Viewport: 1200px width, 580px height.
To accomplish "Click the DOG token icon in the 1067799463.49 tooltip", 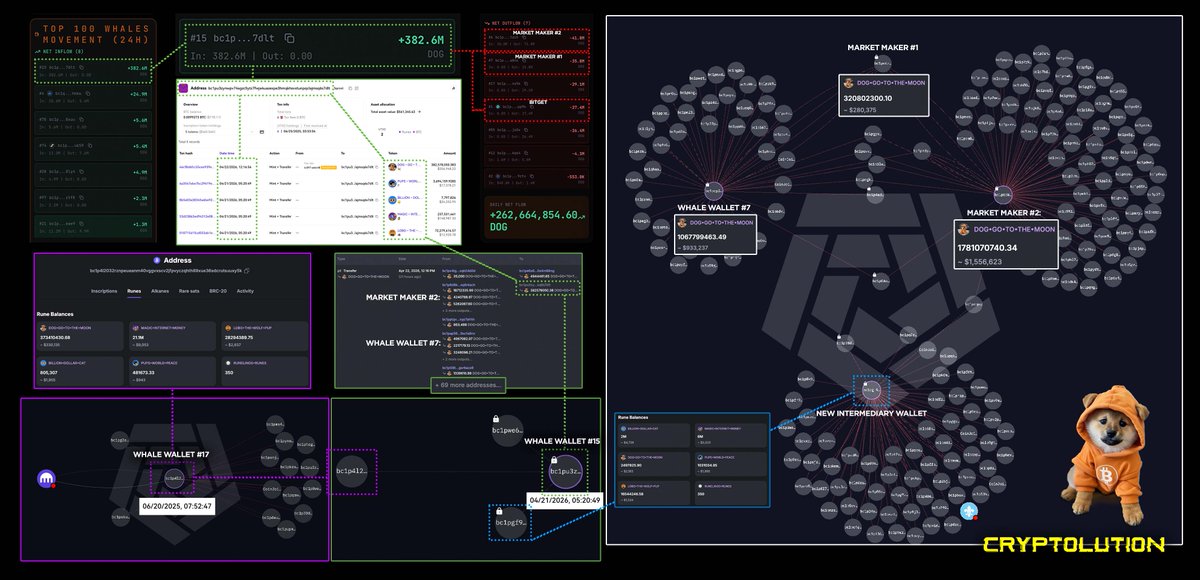I will [x=683, y=221].
